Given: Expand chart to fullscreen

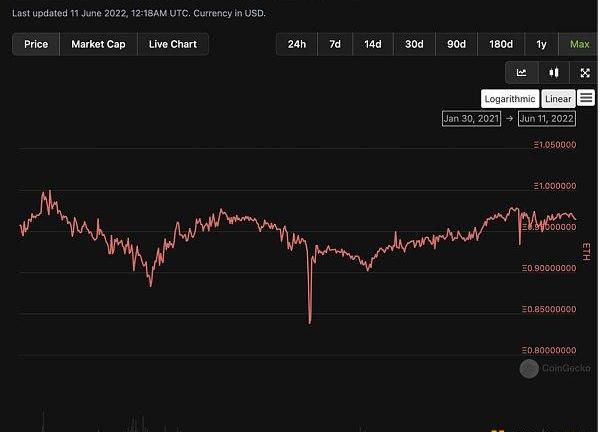Looking at the screenshot, I should [584, 73].
